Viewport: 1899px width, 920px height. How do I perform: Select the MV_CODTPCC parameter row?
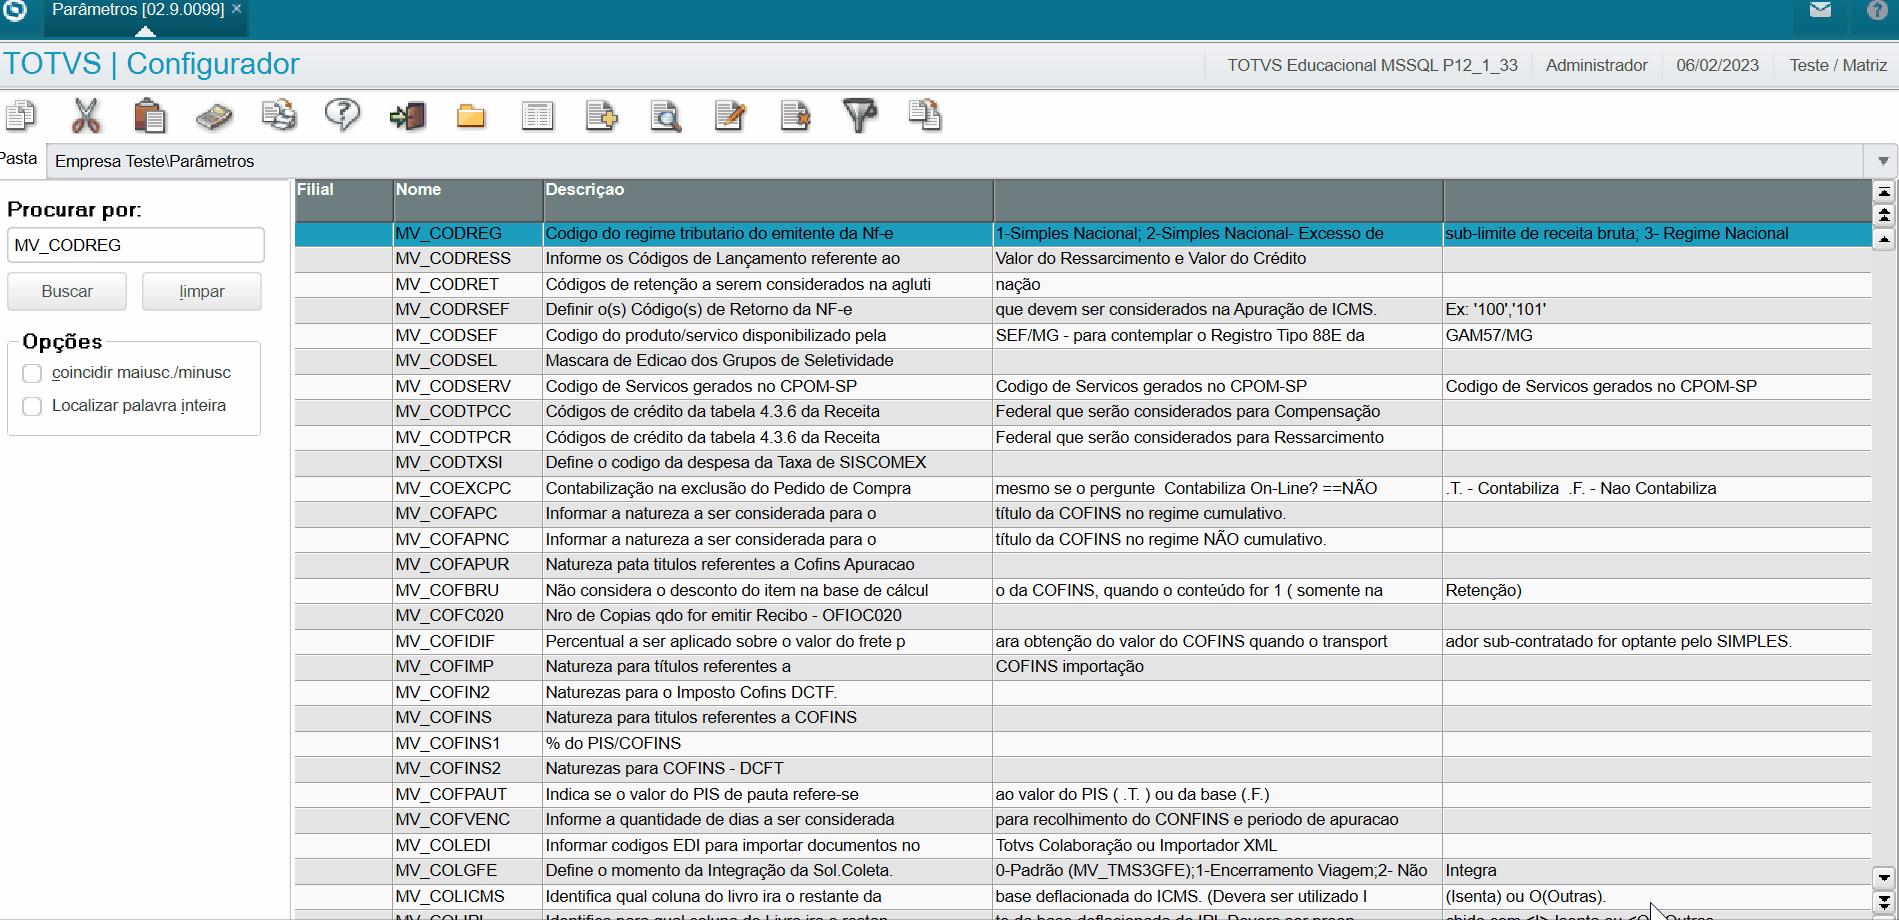click(x=1083, y=412)
